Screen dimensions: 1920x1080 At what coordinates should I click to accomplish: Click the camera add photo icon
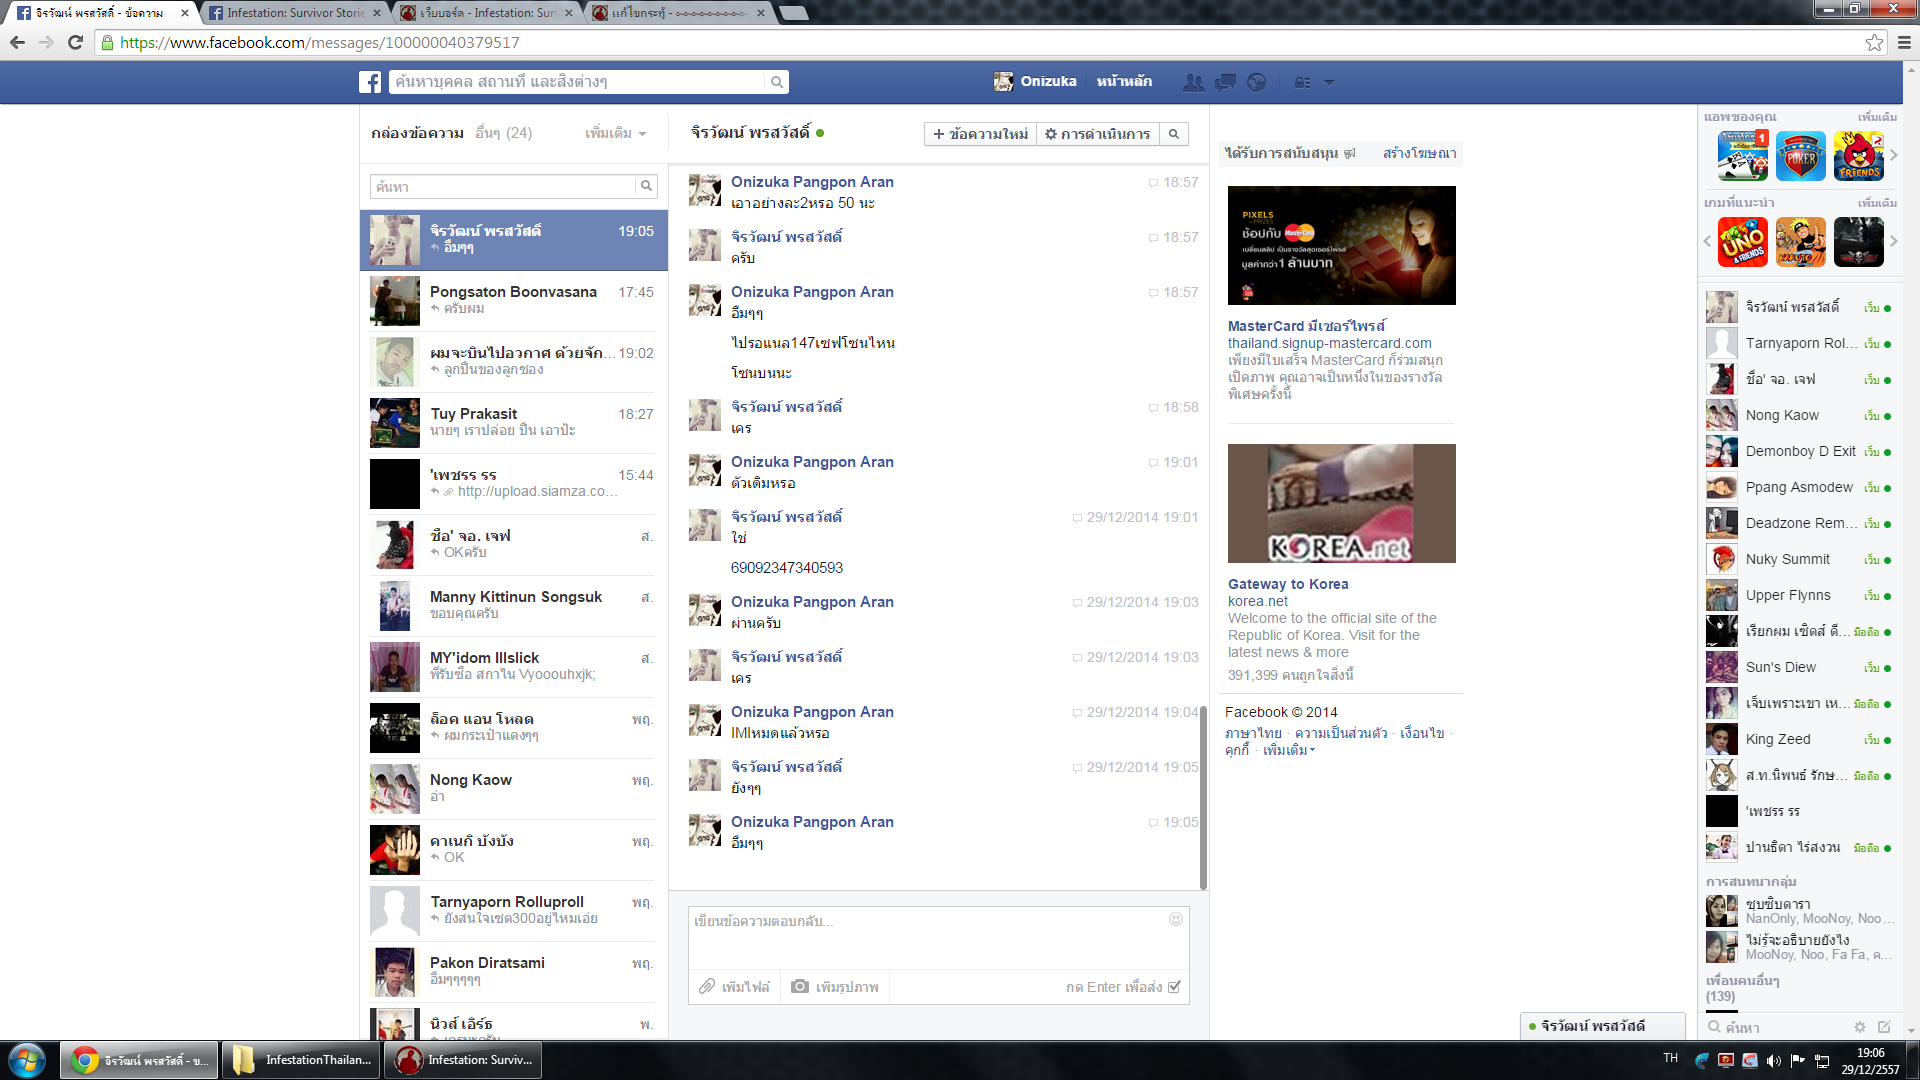(x=800, y=987)
